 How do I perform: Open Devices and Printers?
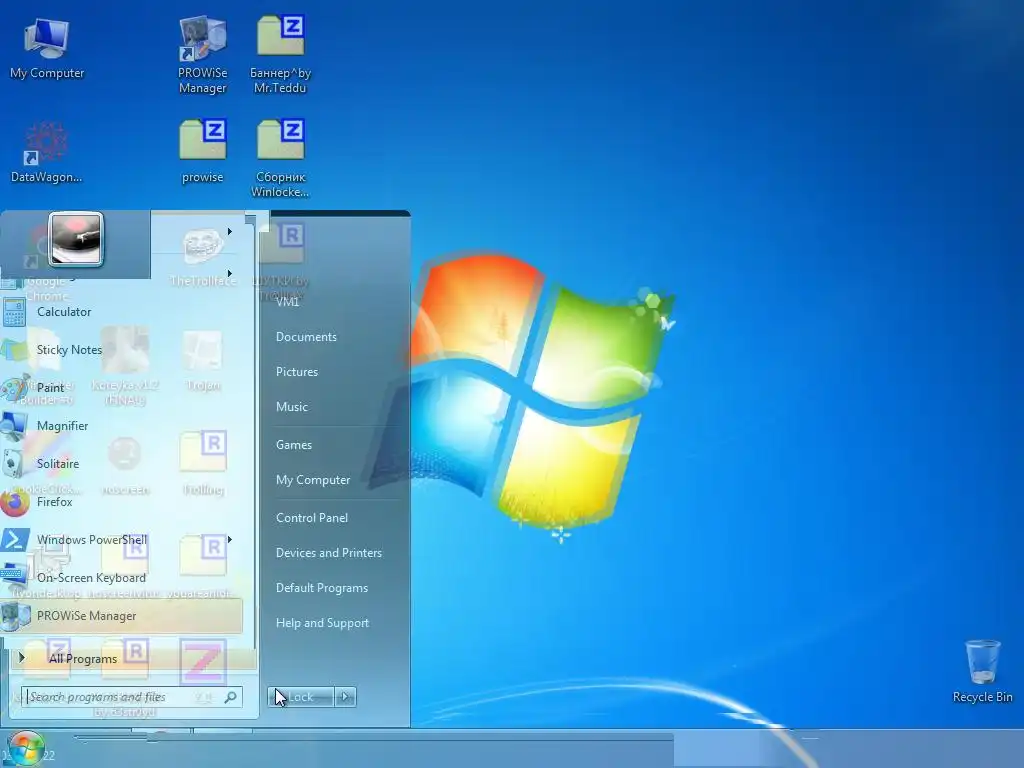pyautogui.click(x=328, y=553)
